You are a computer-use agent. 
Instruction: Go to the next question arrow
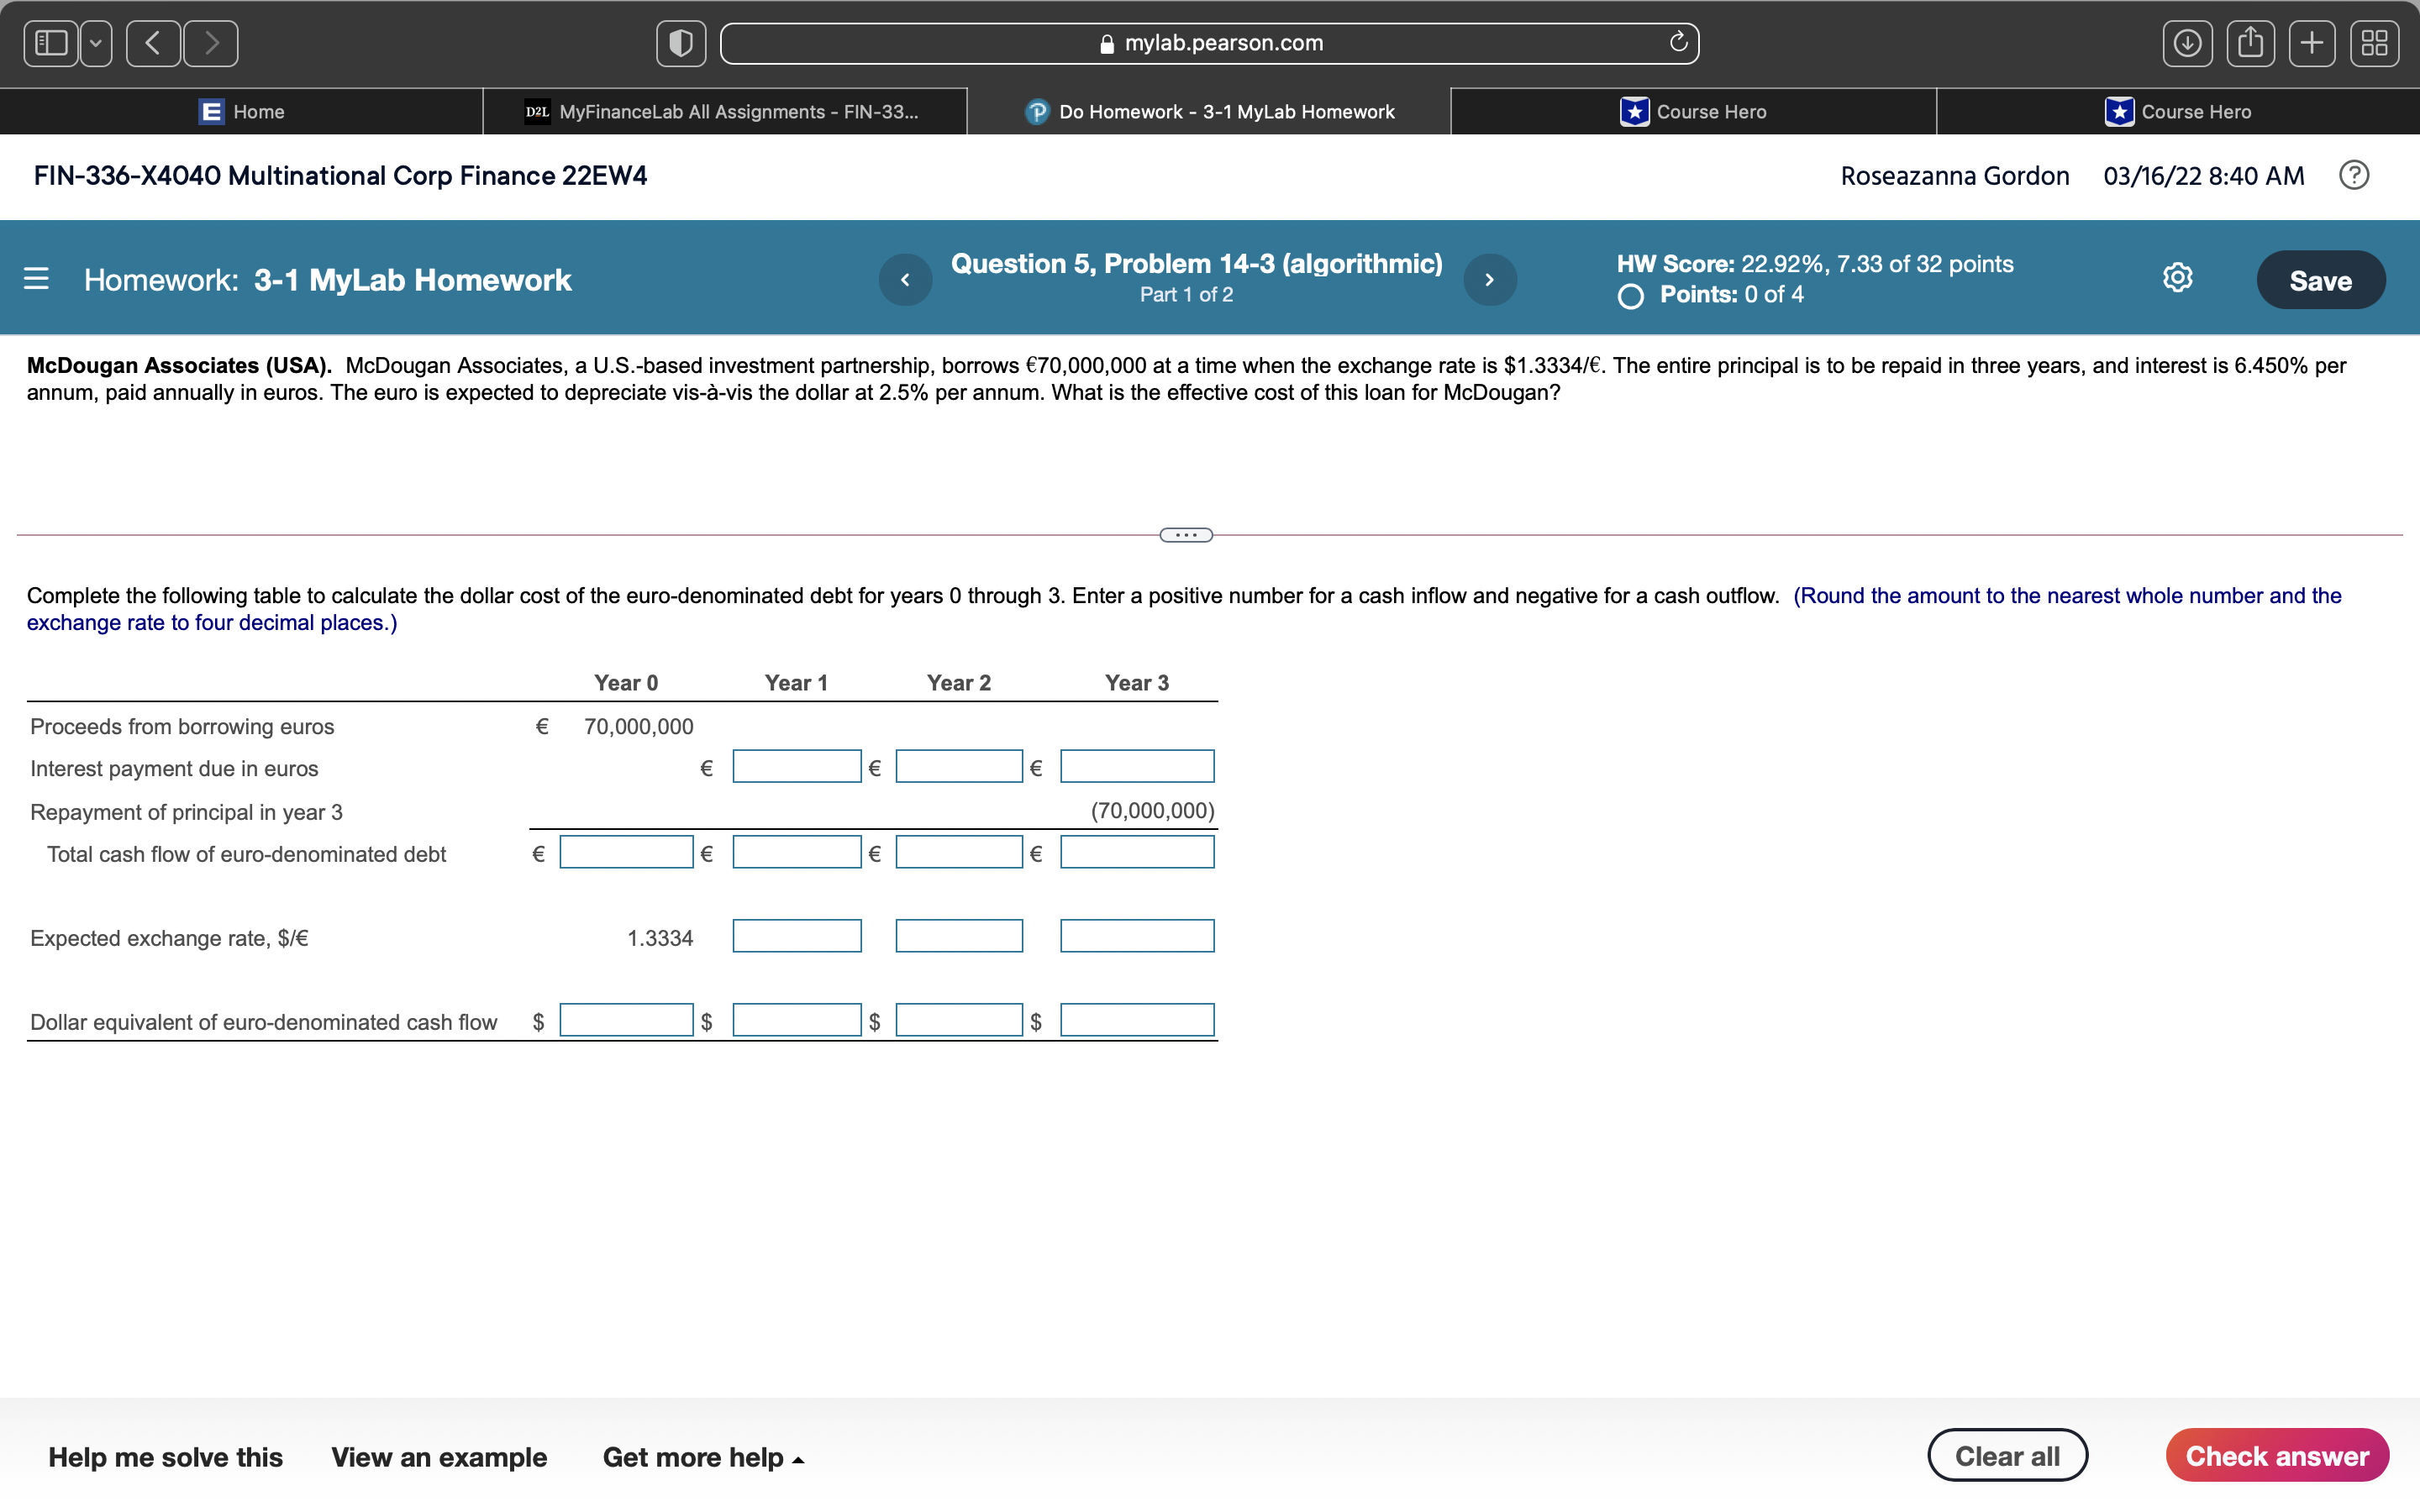[x=1489, y=280]
